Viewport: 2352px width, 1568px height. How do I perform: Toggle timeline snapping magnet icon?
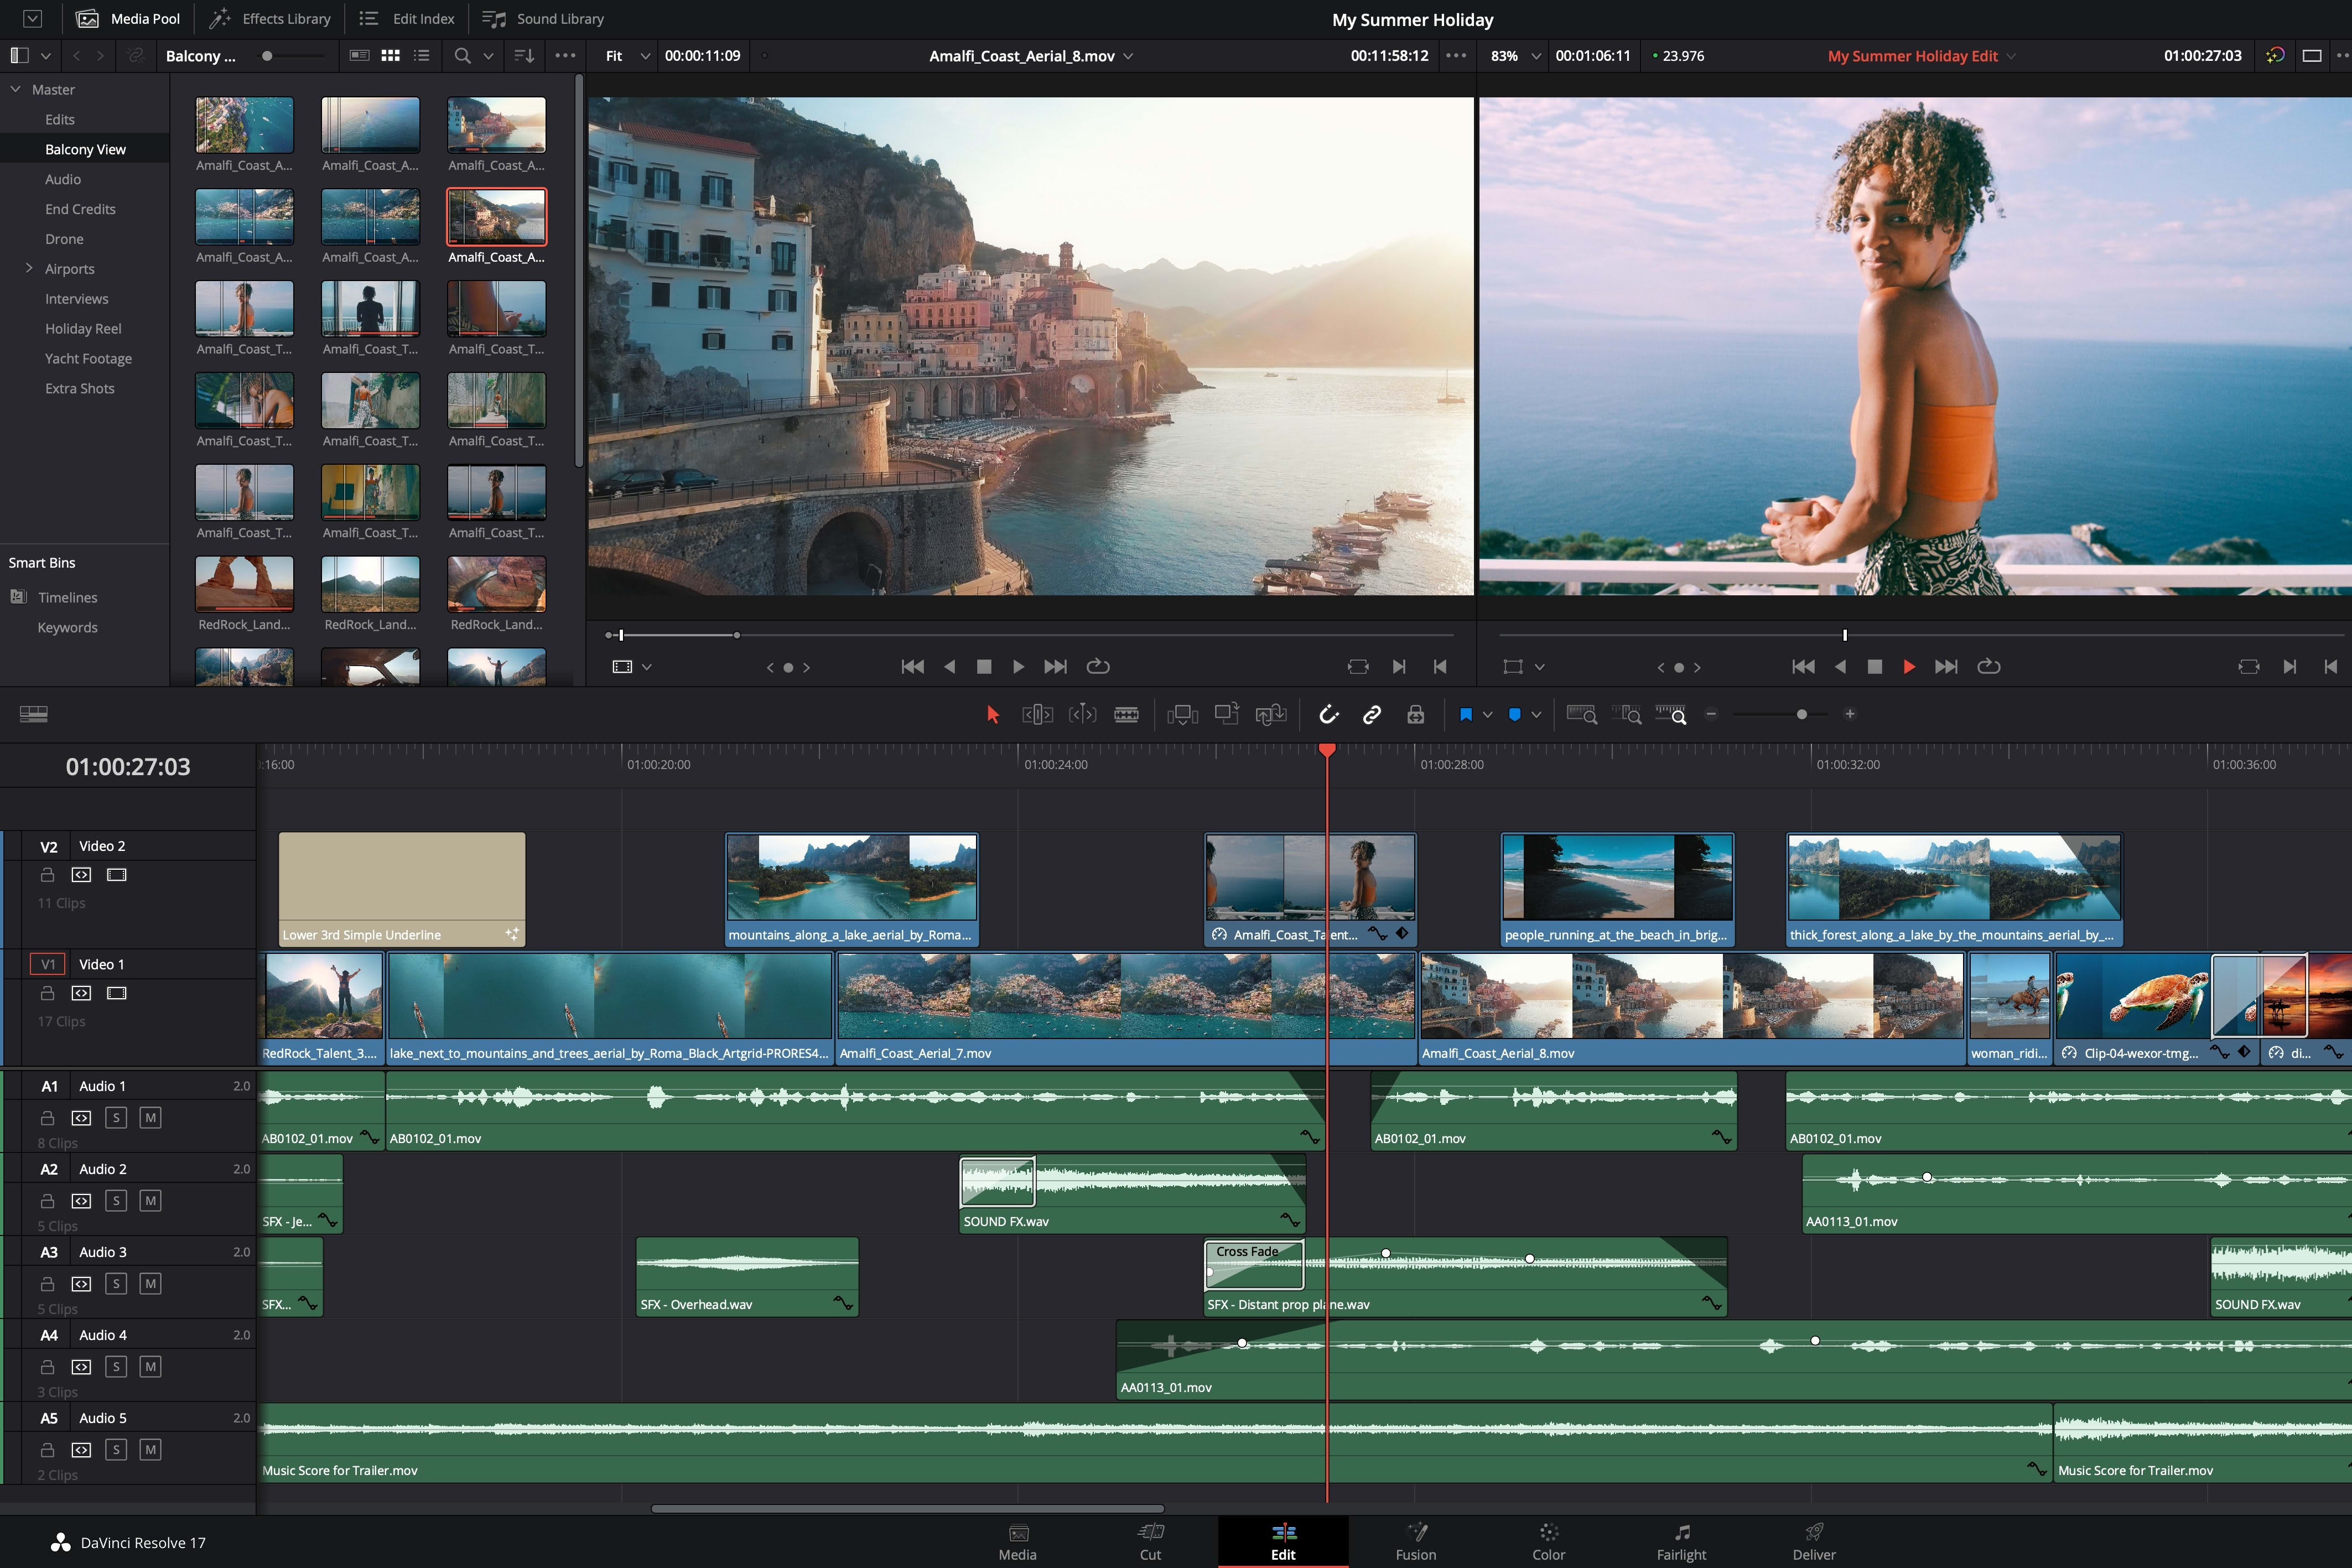pyautogui.click(x=1328, y=714)
